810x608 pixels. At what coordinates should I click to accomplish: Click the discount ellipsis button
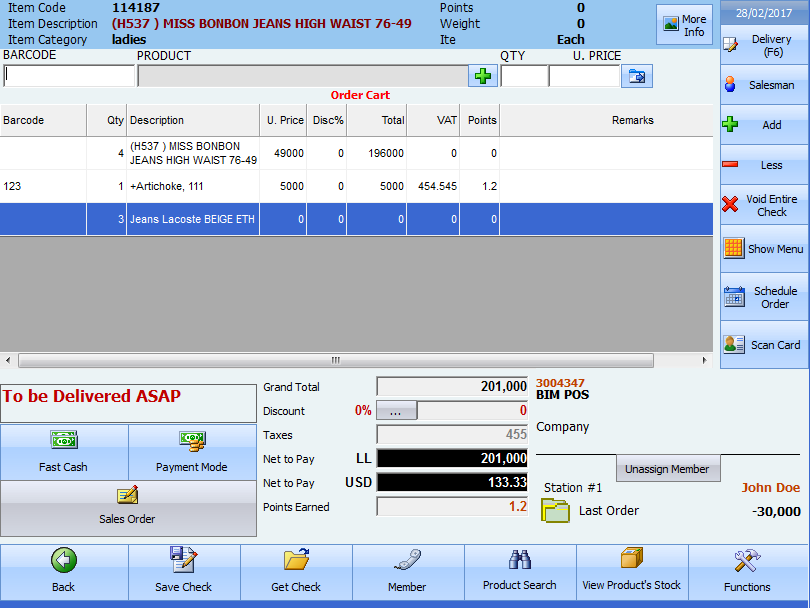396,411
